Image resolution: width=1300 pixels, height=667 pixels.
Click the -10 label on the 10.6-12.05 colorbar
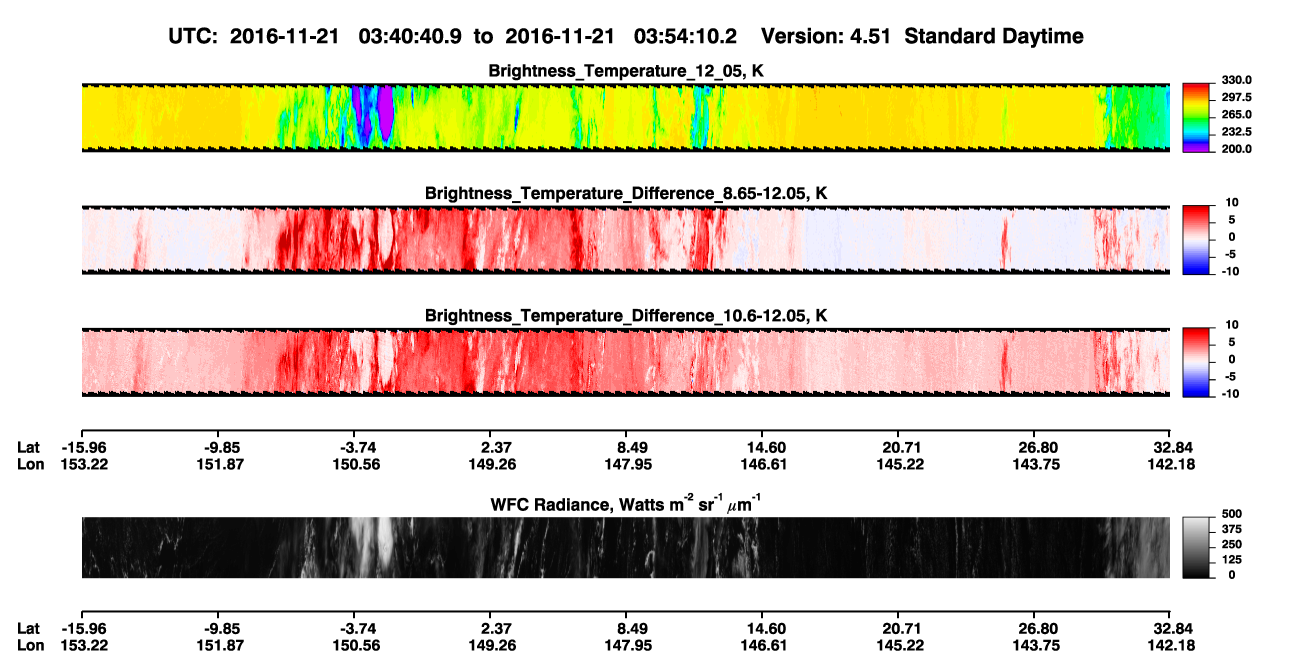pos(1229,394)
